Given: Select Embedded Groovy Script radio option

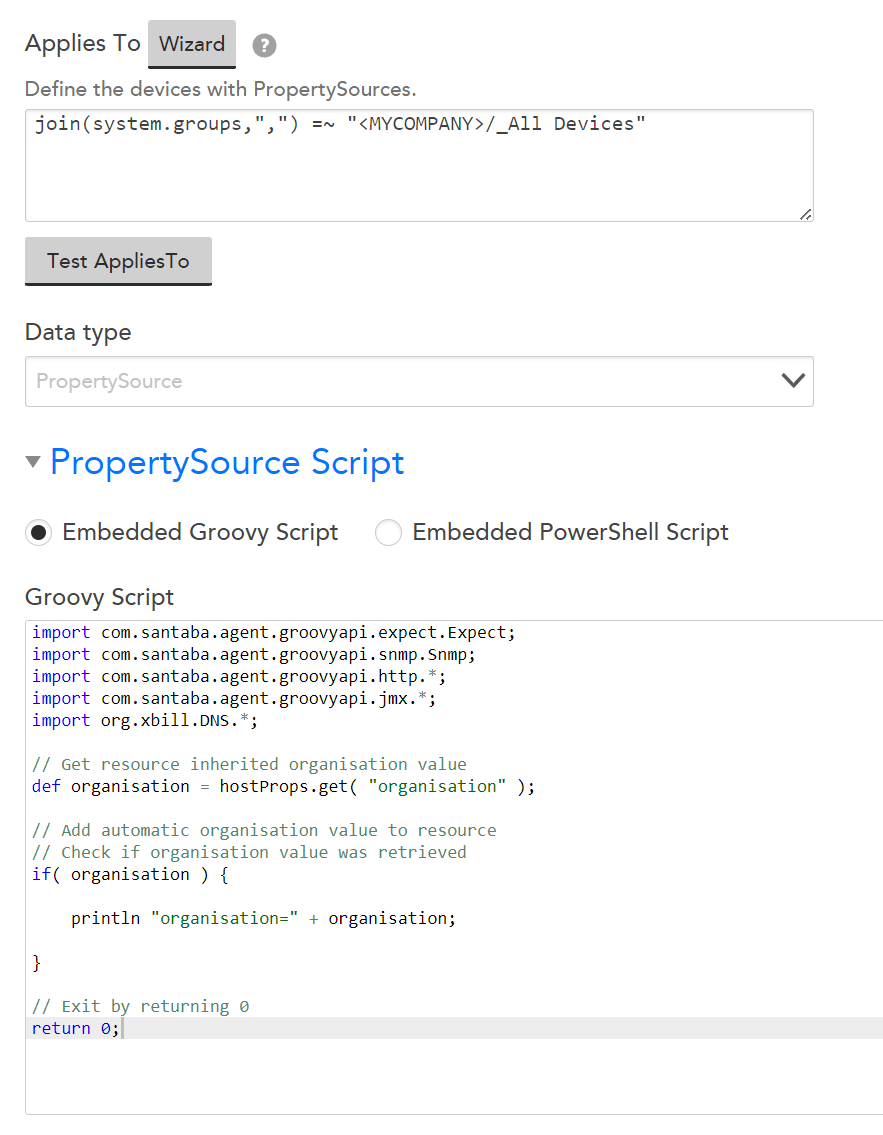Looking at the screenshot, I should [38, 533].
